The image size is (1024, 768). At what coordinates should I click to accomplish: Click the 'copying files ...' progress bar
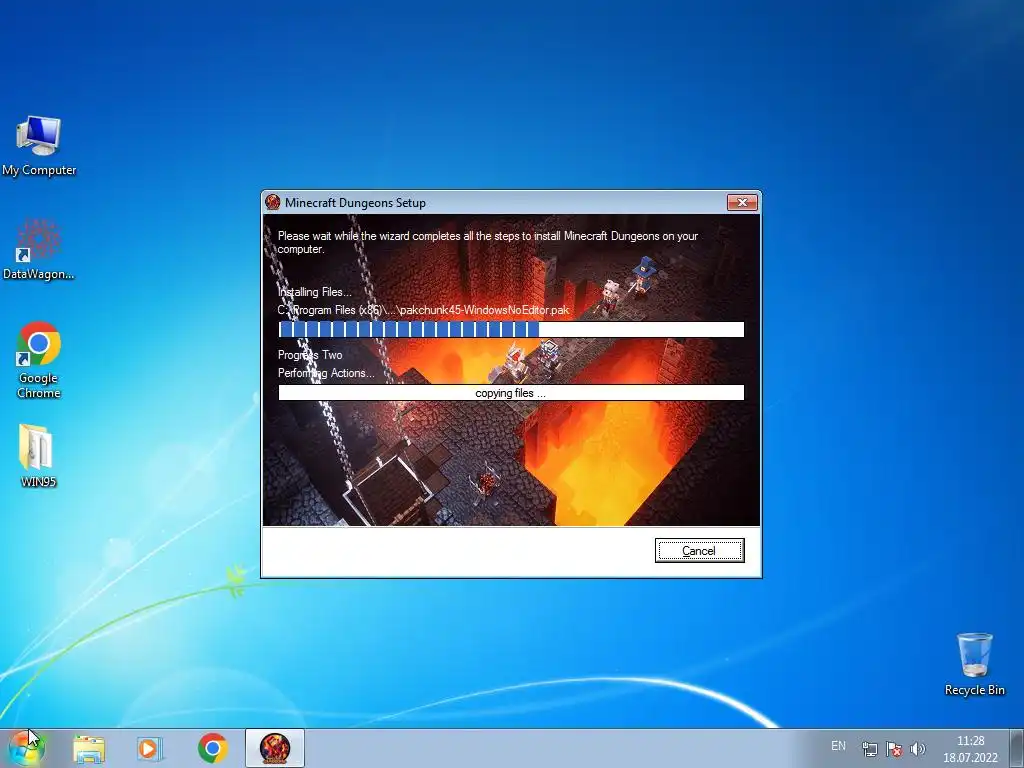click(511, 392)
